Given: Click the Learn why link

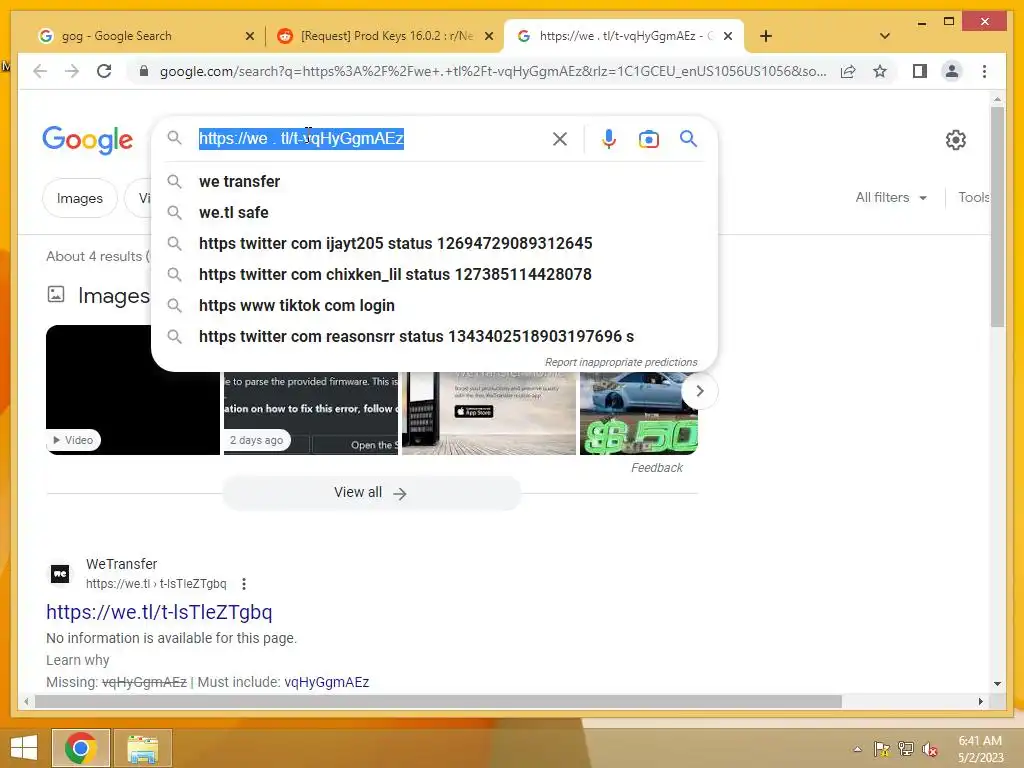Looking at the screenshot, I should 78,660.
